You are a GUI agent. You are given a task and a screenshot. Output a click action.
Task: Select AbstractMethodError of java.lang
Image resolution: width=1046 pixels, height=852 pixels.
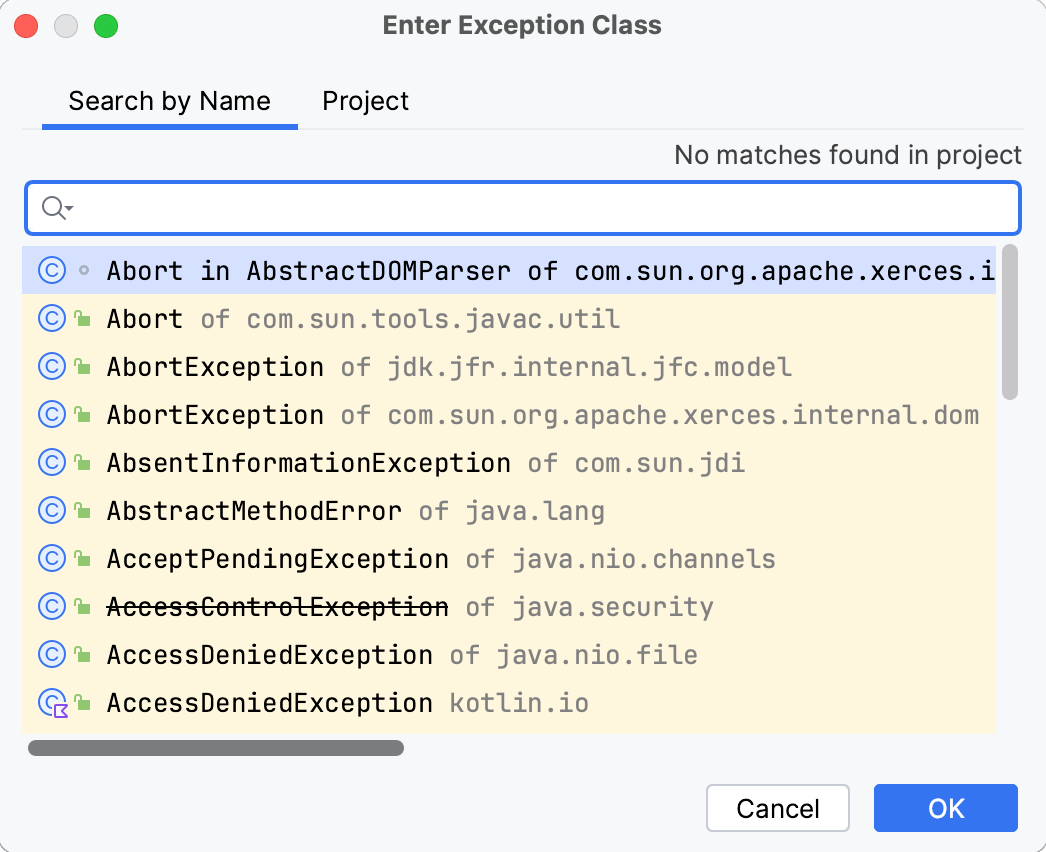509,510
